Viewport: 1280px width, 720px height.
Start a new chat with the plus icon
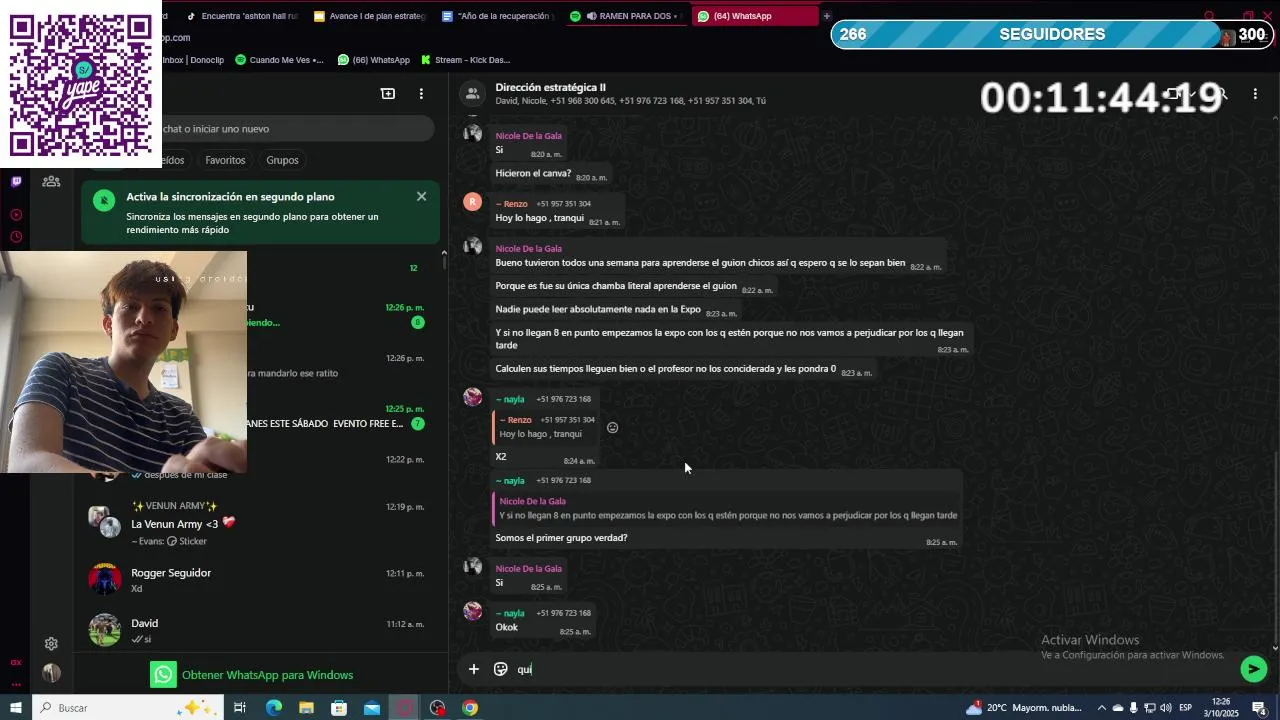(x=388, y=94)
